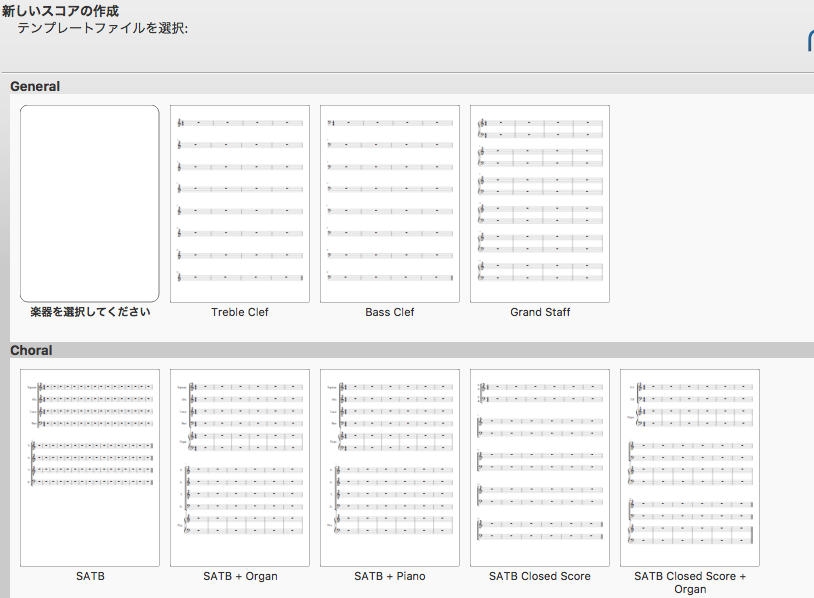
Task: Choose SATB Closed Score + Organ thumbnail
Action: tap(690, 468)
